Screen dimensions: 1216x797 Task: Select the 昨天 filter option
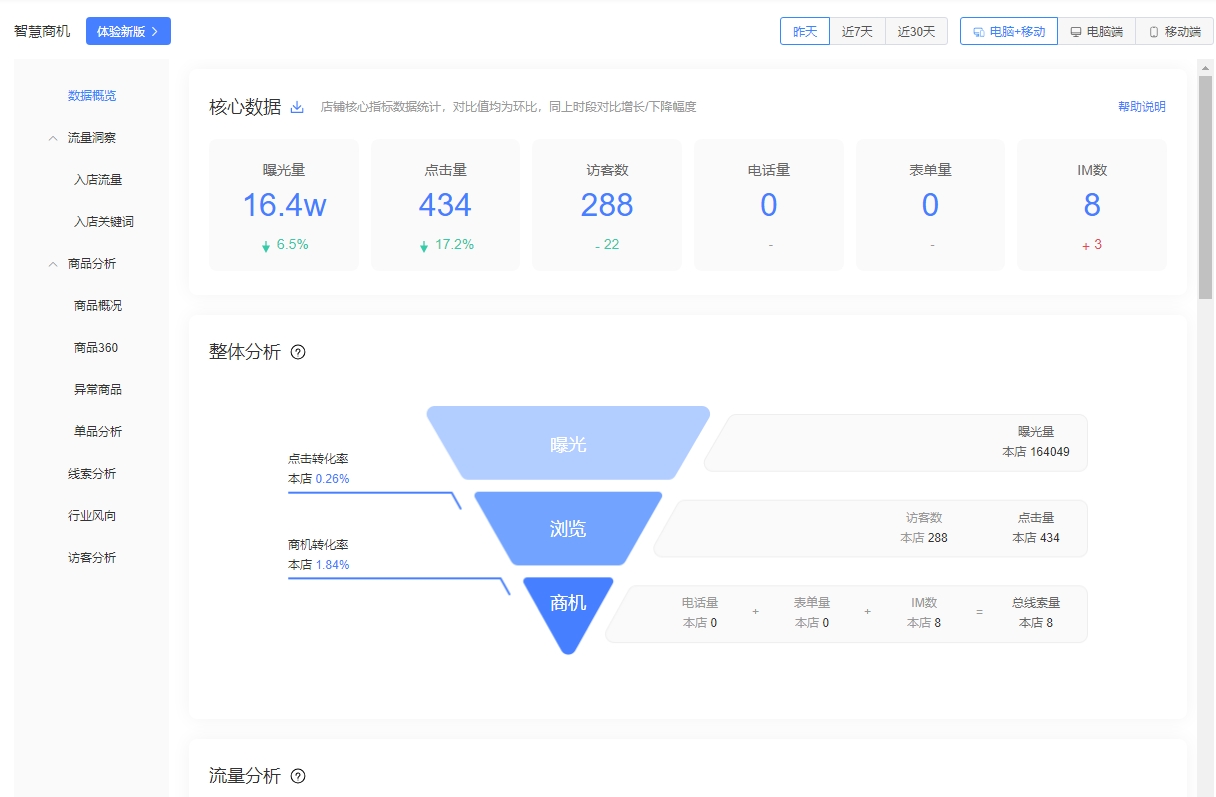coord(805,31)
